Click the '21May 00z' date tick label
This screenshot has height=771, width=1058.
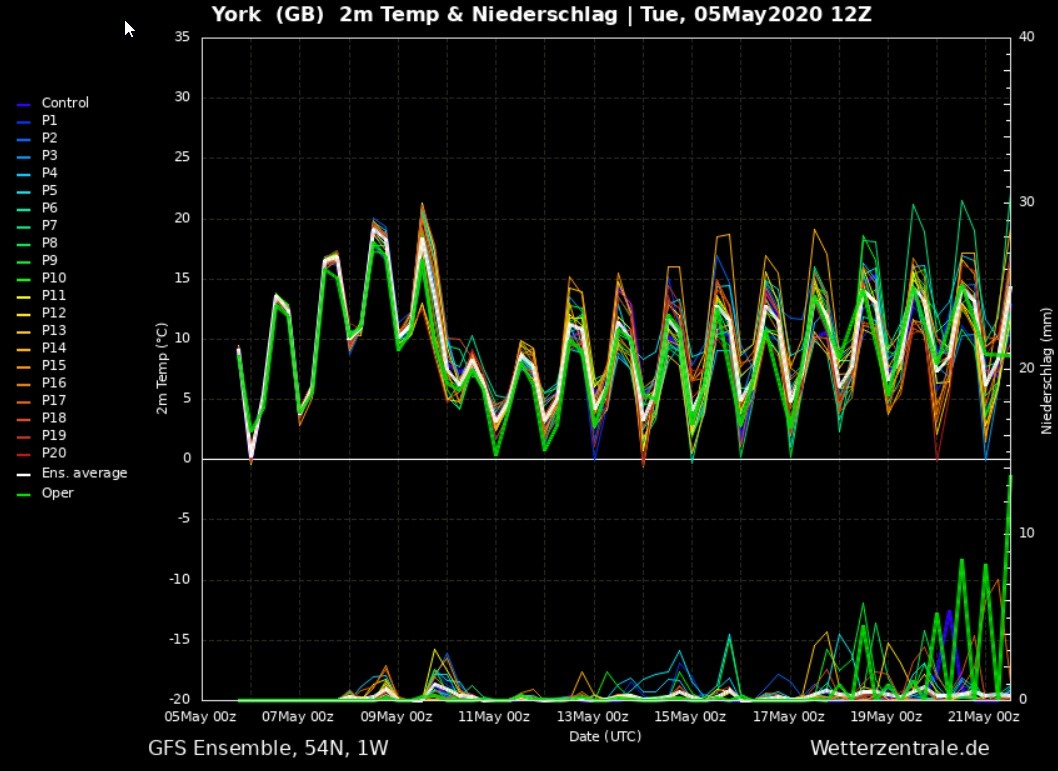pos(984,717)
